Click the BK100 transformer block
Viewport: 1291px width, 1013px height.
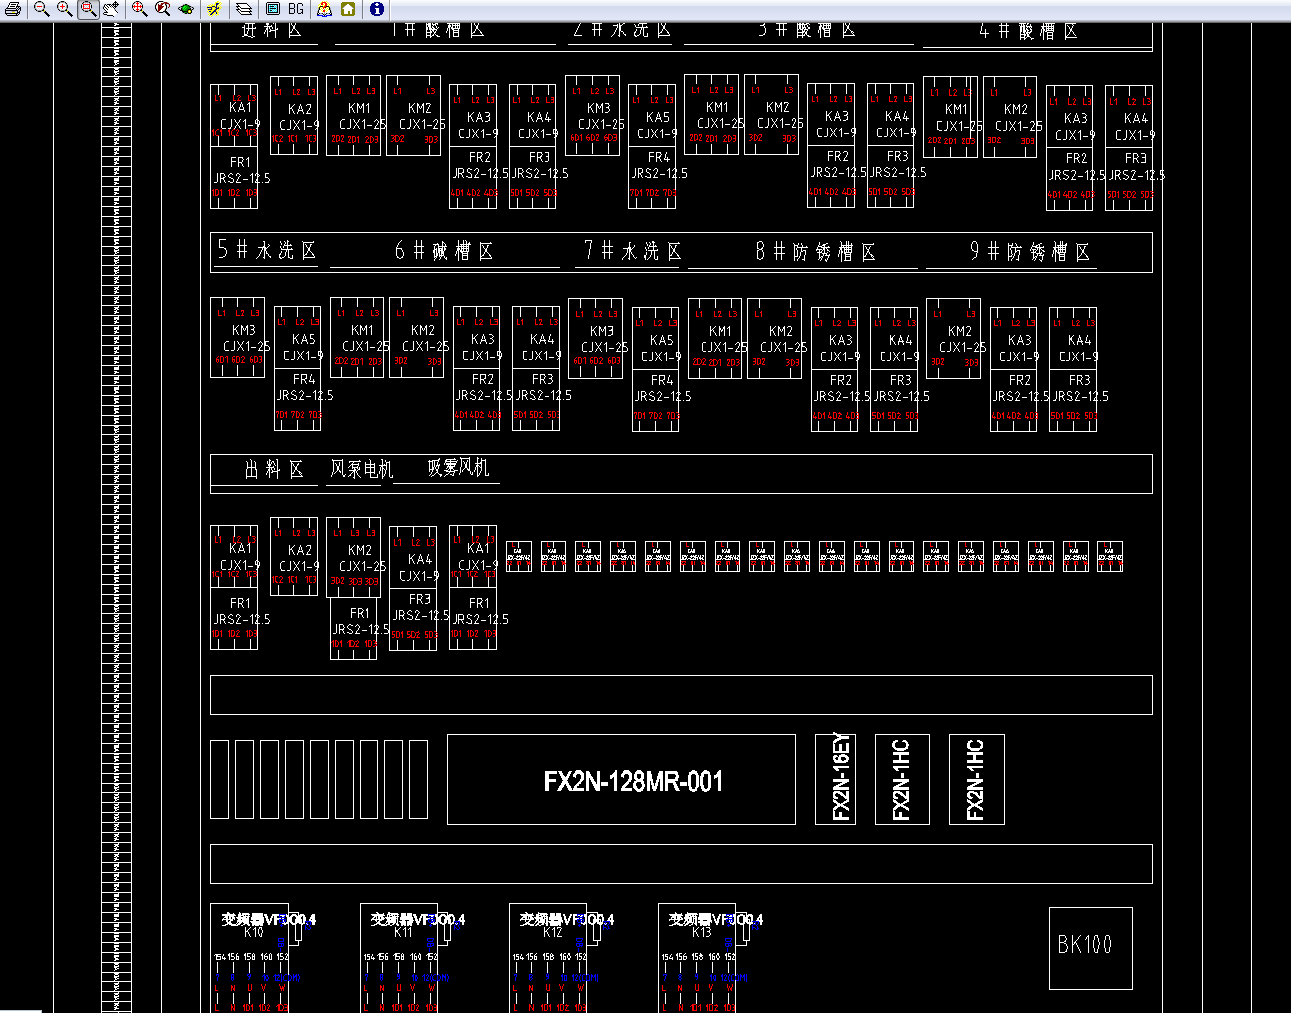(1091, 948)
